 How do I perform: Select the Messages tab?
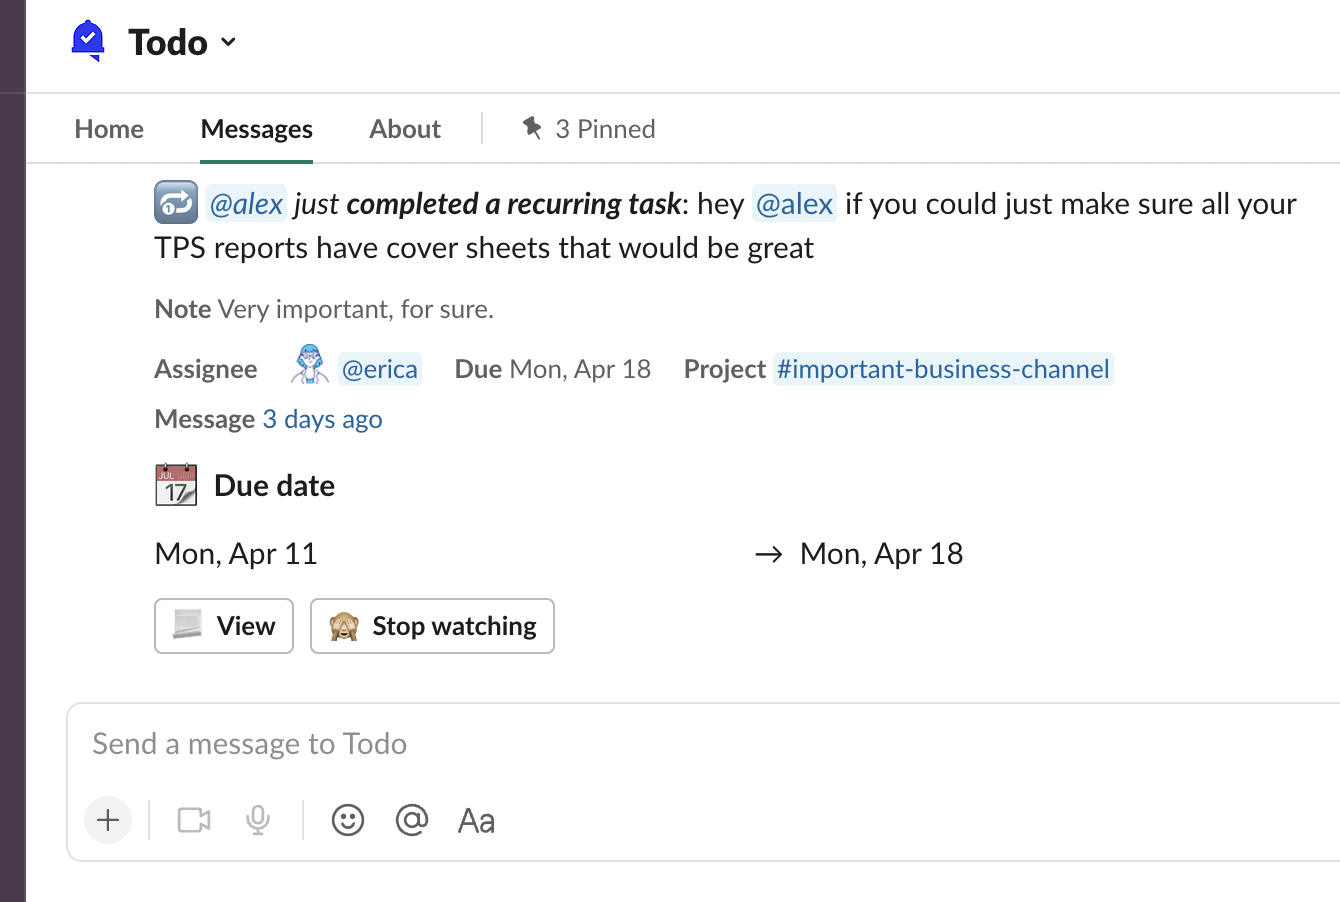tap(256, 129)
